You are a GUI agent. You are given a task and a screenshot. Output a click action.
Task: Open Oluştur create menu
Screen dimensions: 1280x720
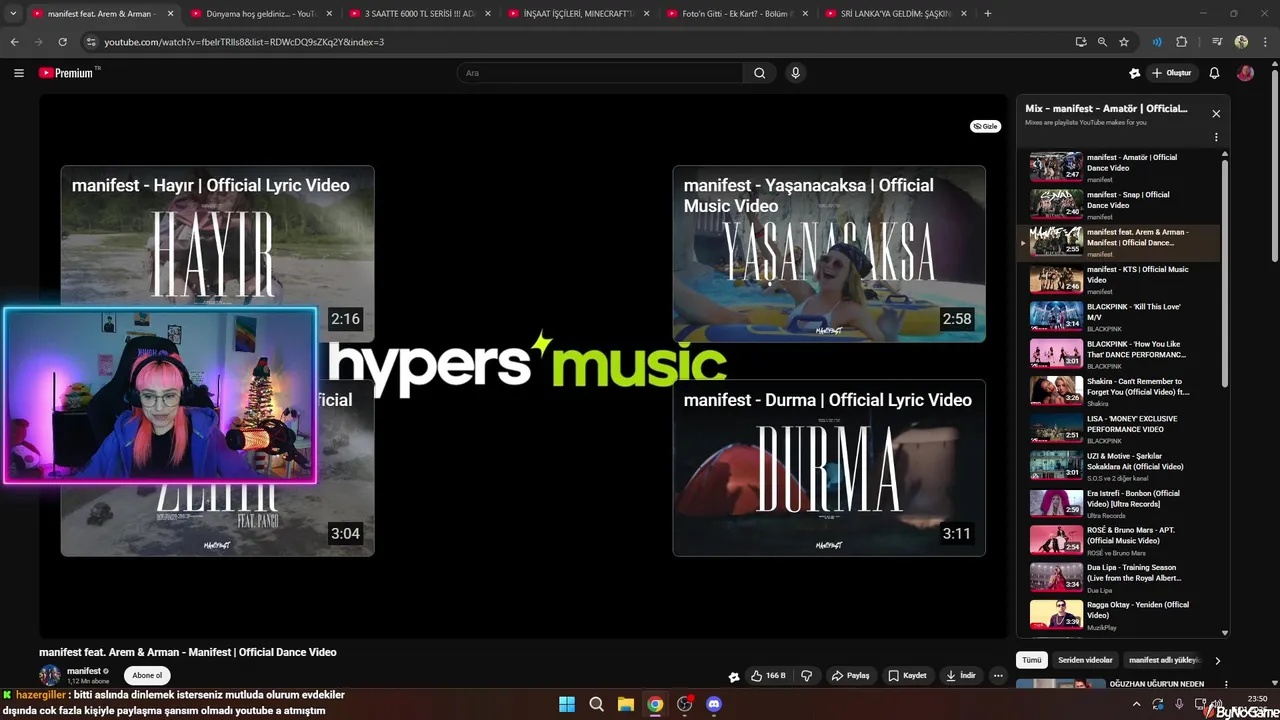(1171, 73)
